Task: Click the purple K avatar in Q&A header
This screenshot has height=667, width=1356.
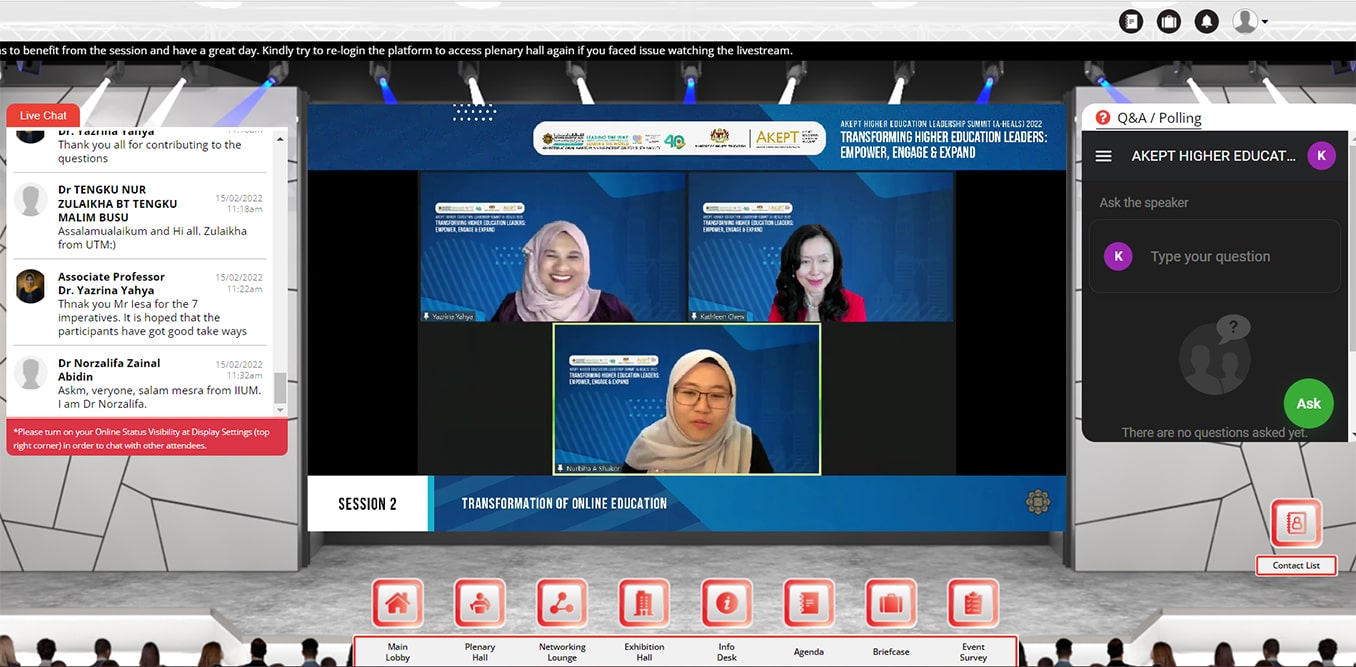Action: 1321,155
